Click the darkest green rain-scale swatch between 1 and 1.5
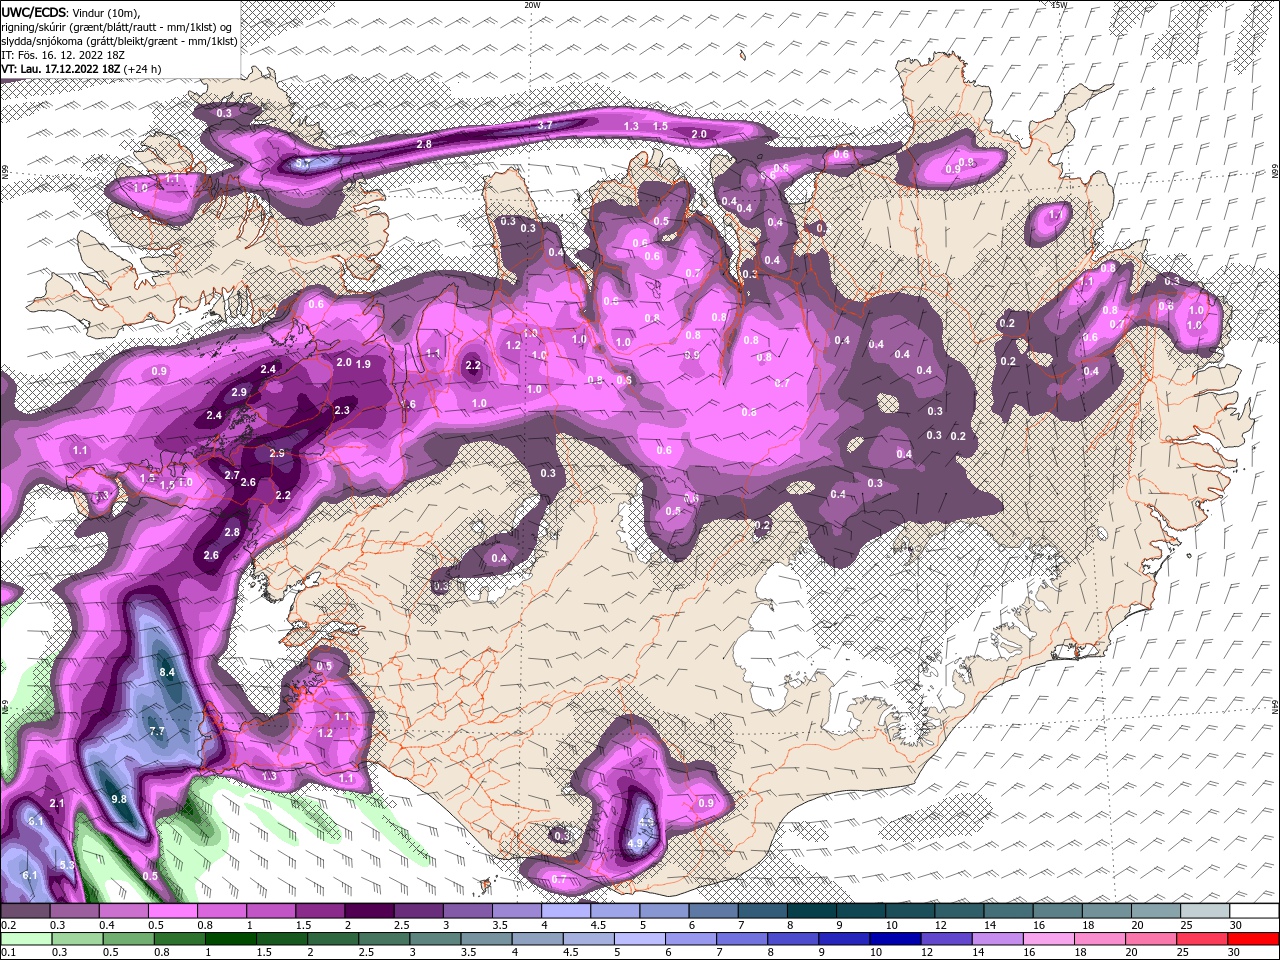Screen dimensions: 1280x960 click(230, 939)
